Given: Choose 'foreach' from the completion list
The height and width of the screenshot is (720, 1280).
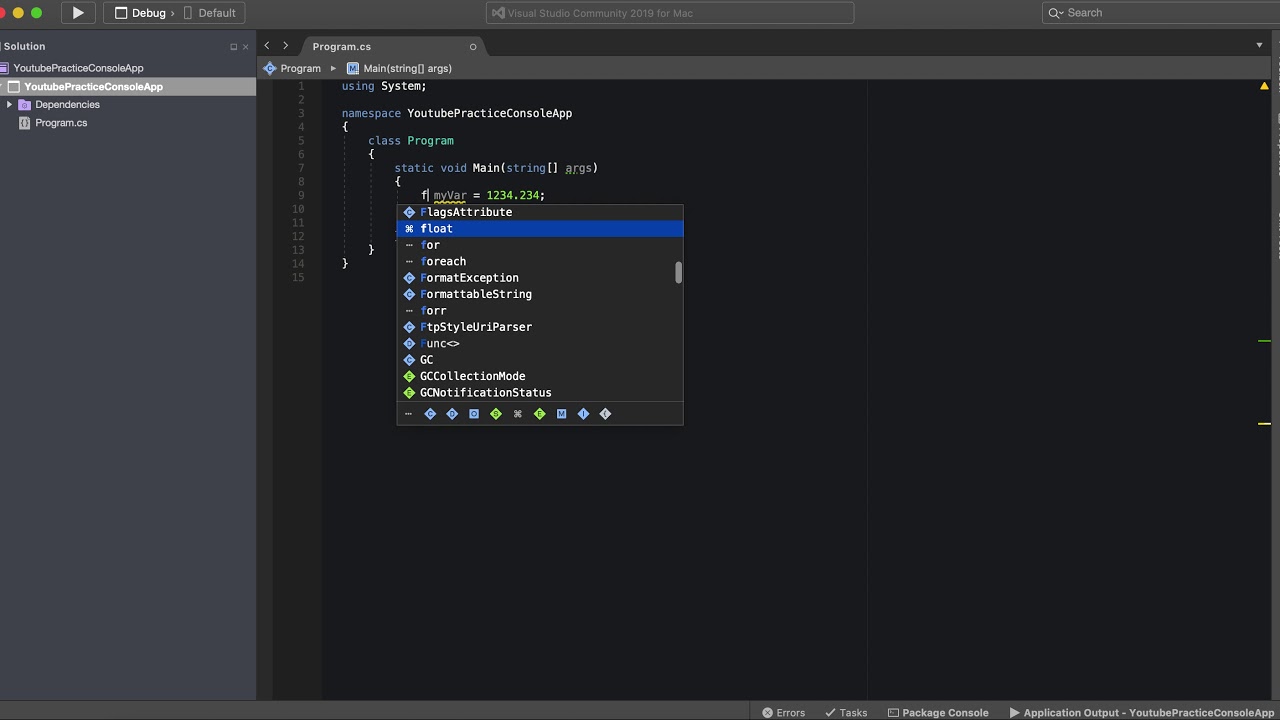Looking at the screenshot, I should 443,261.
